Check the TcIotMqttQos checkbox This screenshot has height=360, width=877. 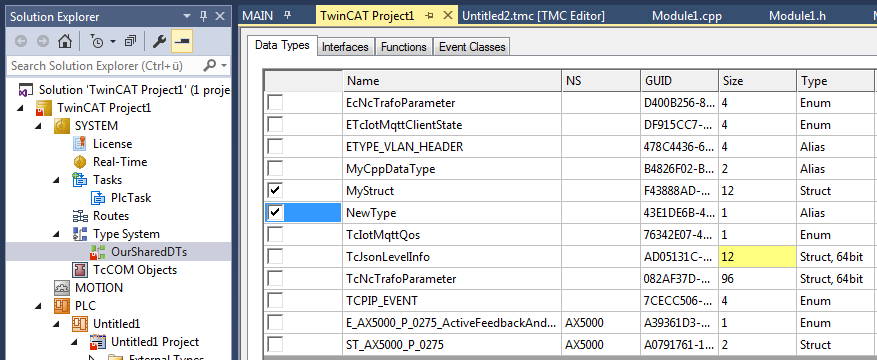click(x=275, y=234)
